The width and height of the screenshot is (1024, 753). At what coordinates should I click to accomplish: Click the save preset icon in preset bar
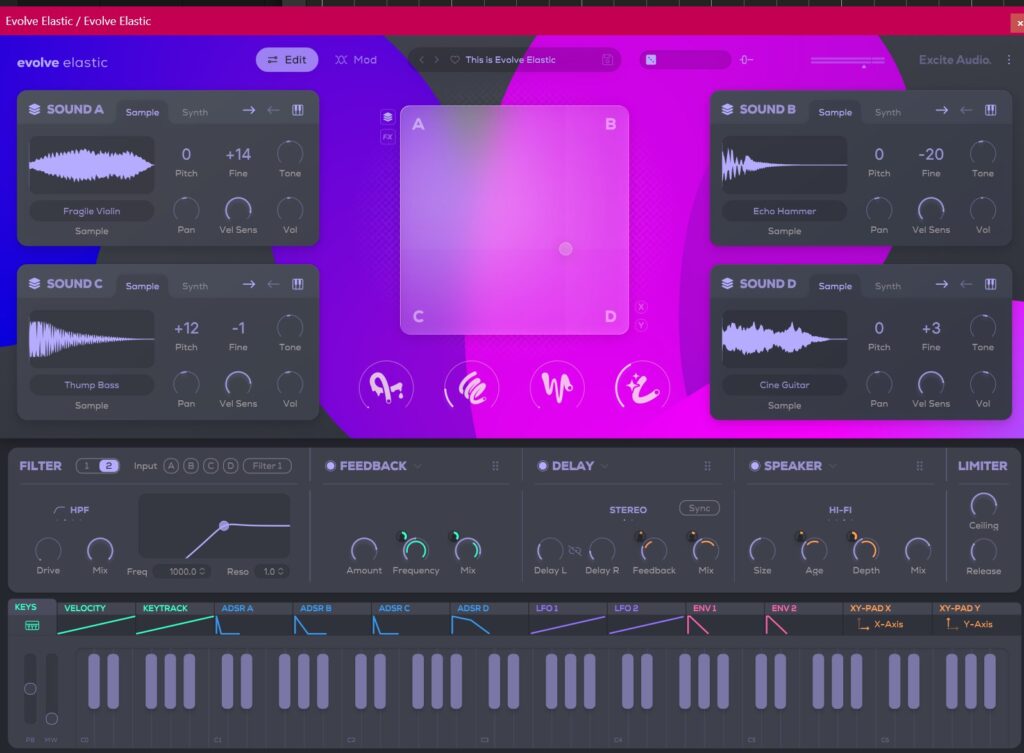point(607,60)
